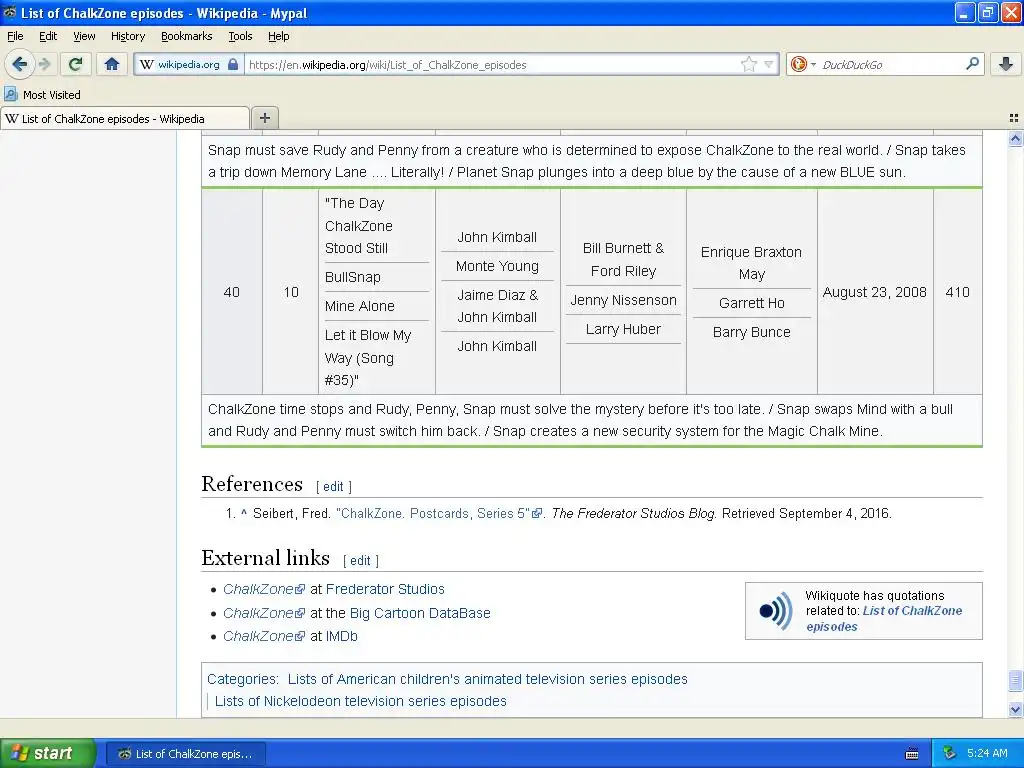
Task: Click the Mypal raccoon title bar icon
Action: [10, 12]
